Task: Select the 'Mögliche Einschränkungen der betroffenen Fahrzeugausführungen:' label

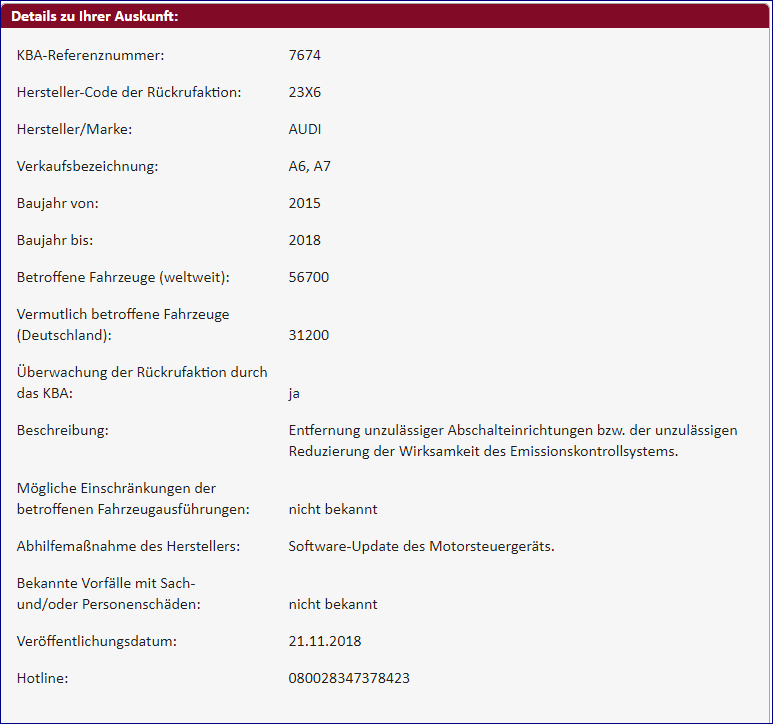Action: (133, 499)
